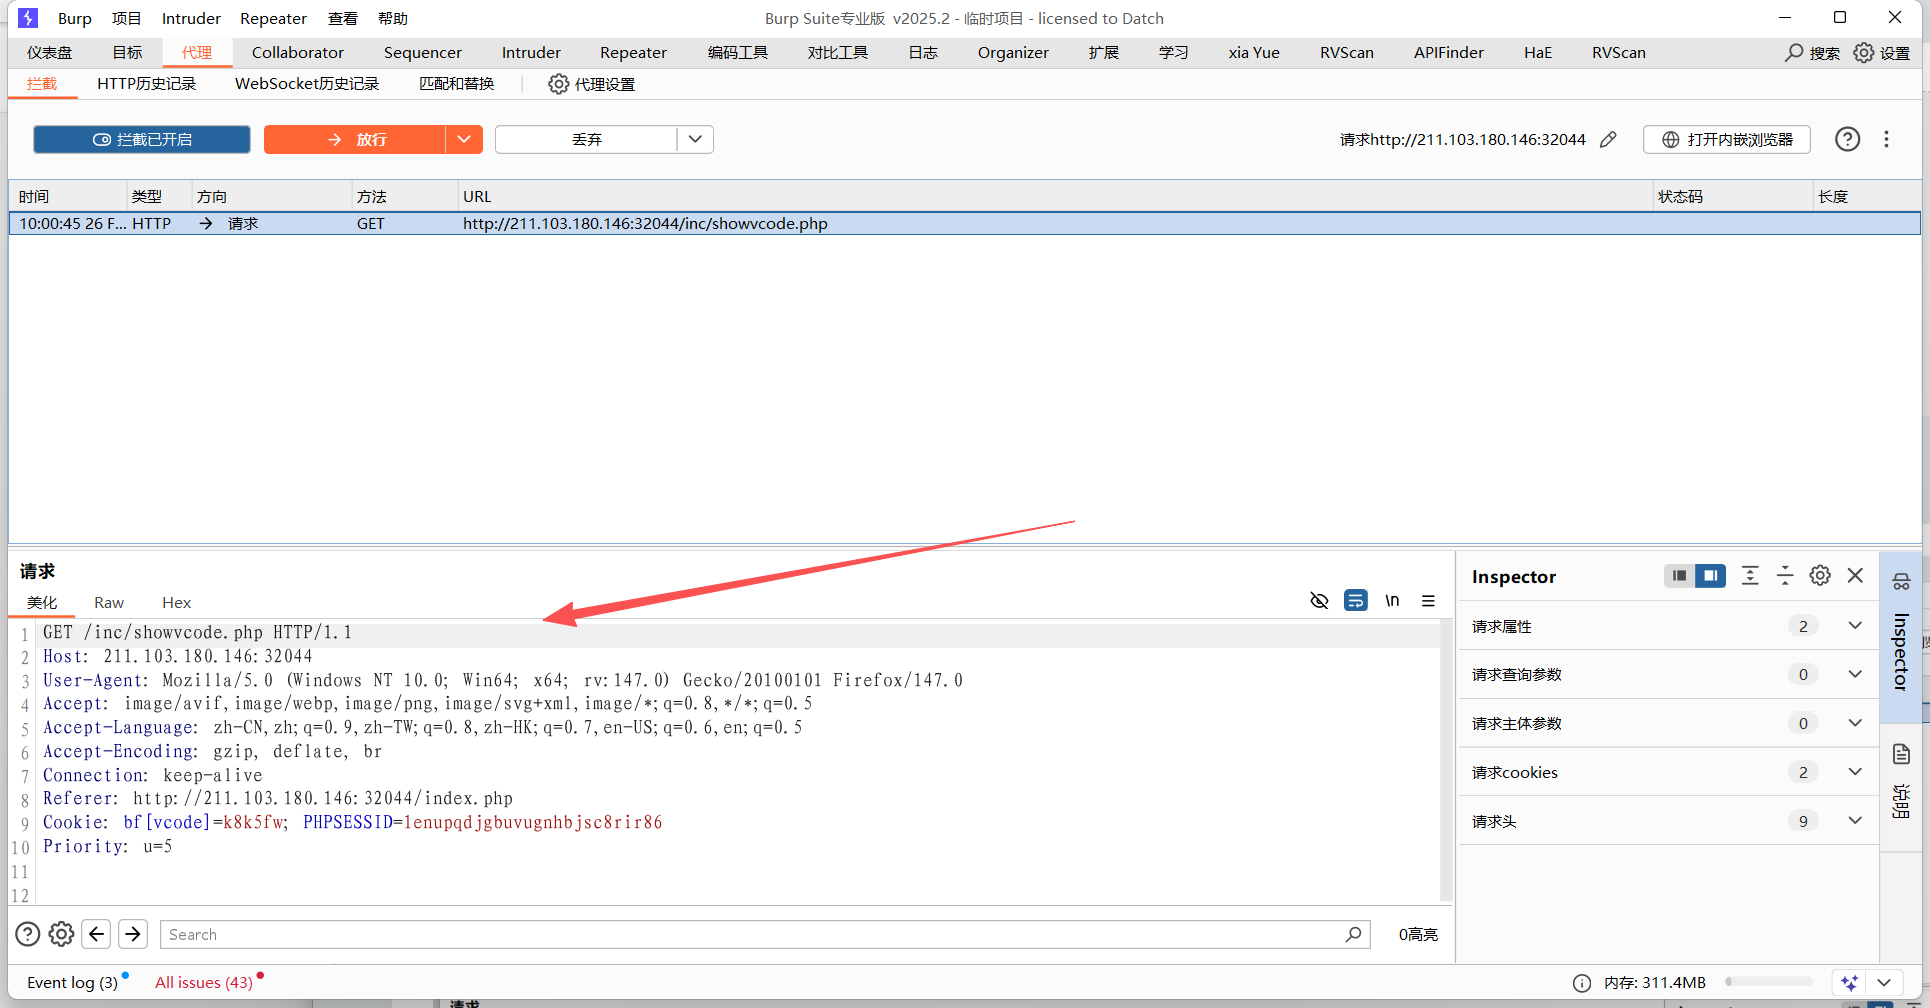This screenshot has height=1008, width=1930.
Task: Toggle hide non-printable characters eye icon
Action: (x=1319, y=601)
